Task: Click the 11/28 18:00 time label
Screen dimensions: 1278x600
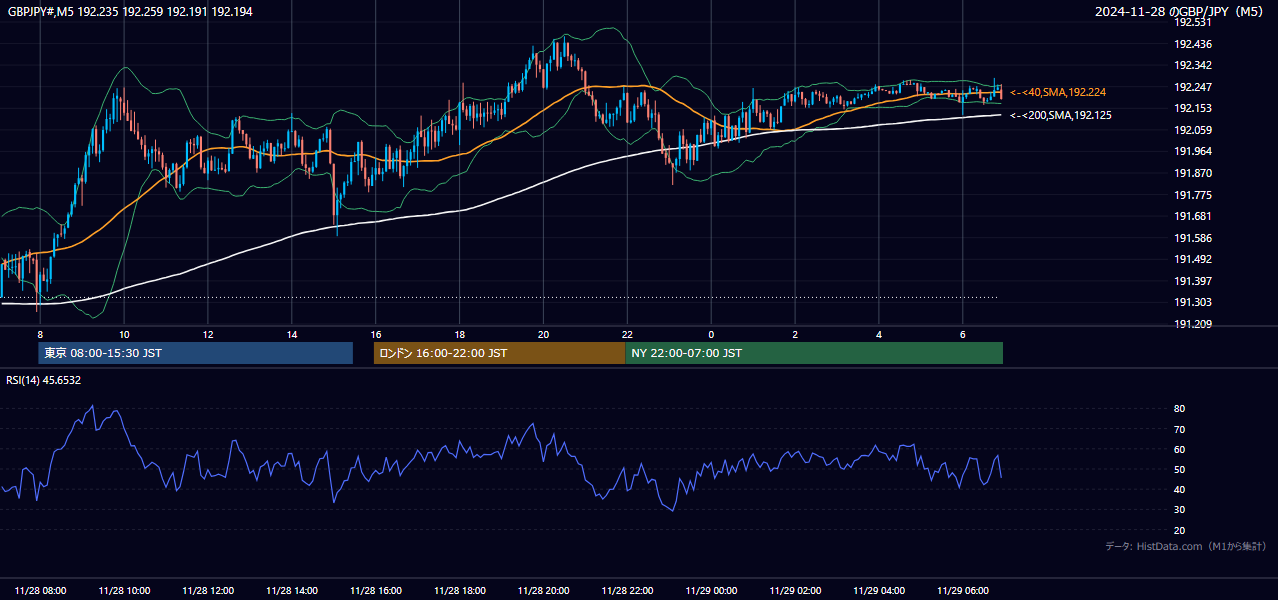Action: [x=460, y=591]
